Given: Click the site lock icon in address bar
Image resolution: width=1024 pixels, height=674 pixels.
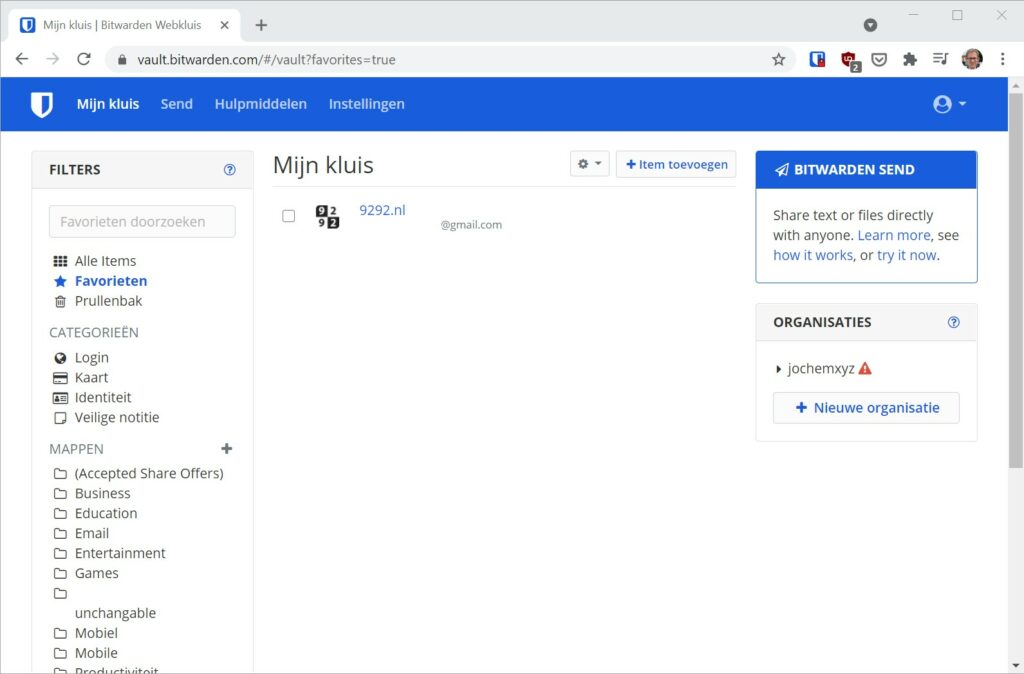Looking at the screenshot, I should [x=122, y=60].
